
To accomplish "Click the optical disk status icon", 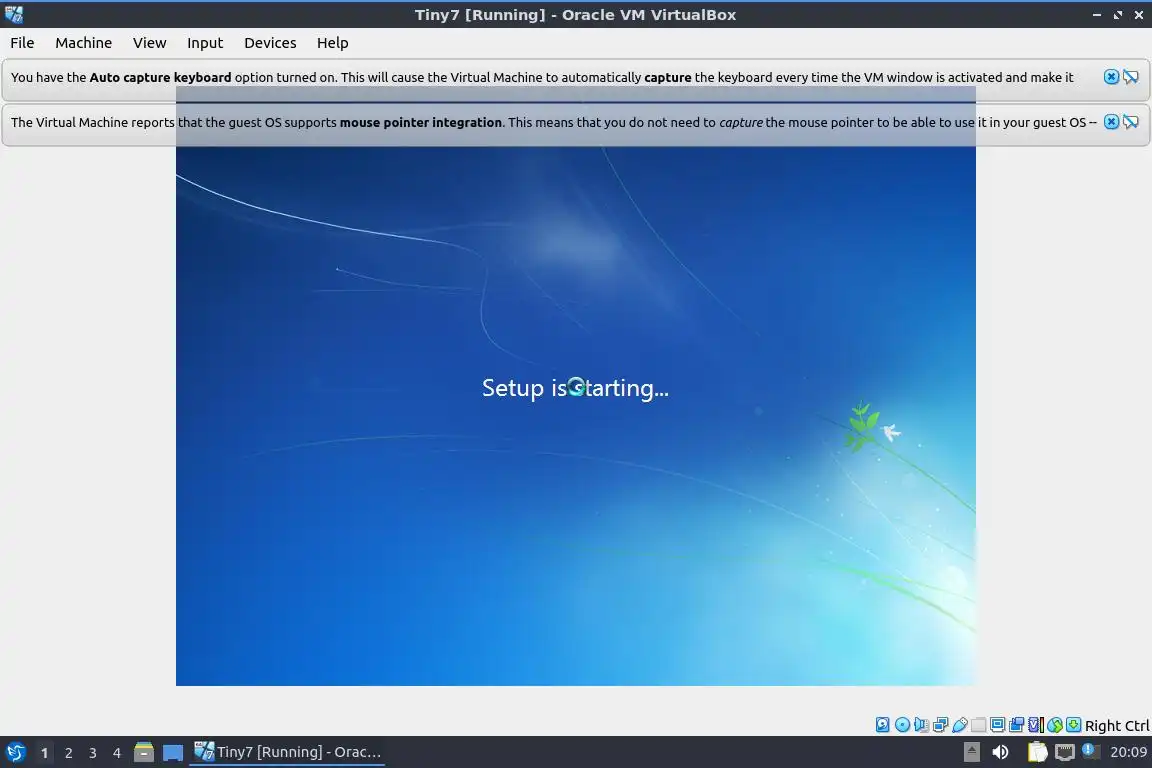I will point(903,725).
